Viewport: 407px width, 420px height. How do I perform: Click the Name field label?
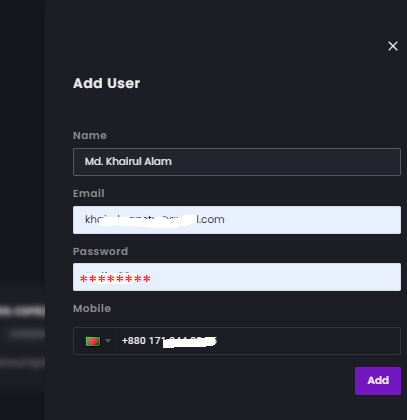click(90, 135)
